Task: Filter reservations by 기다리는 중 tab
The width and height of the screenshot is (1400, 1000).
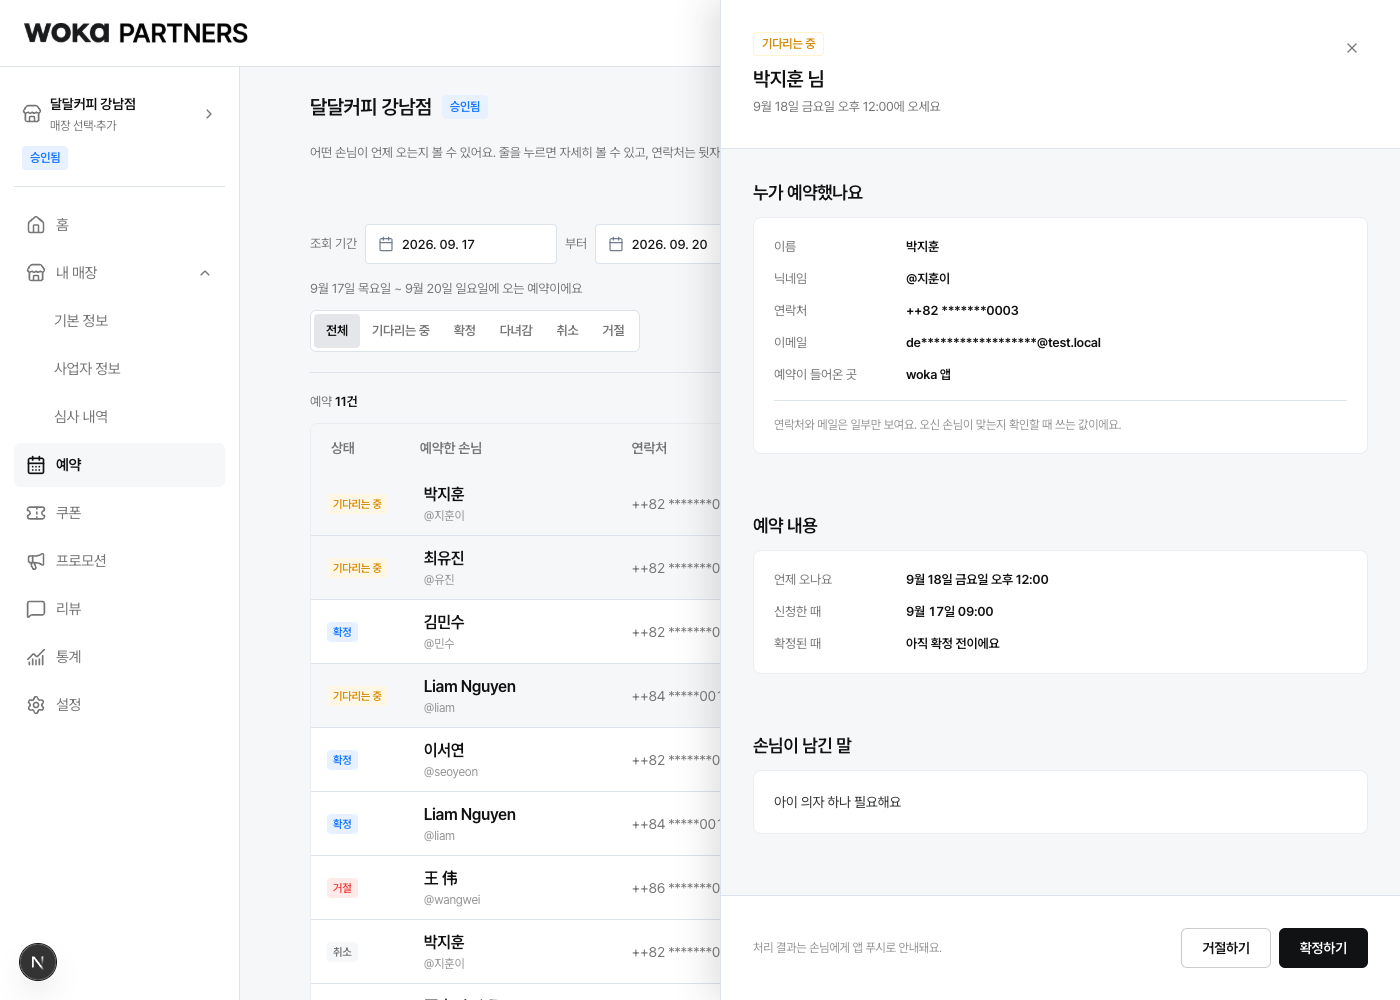Action: 401,331
